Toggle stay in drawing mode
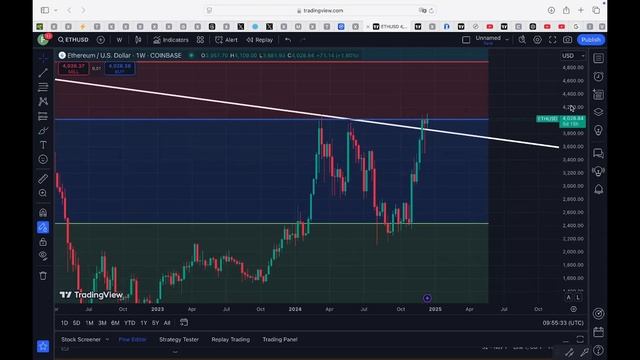This screenshot has height=360, width=640. [x=43, y=227]
